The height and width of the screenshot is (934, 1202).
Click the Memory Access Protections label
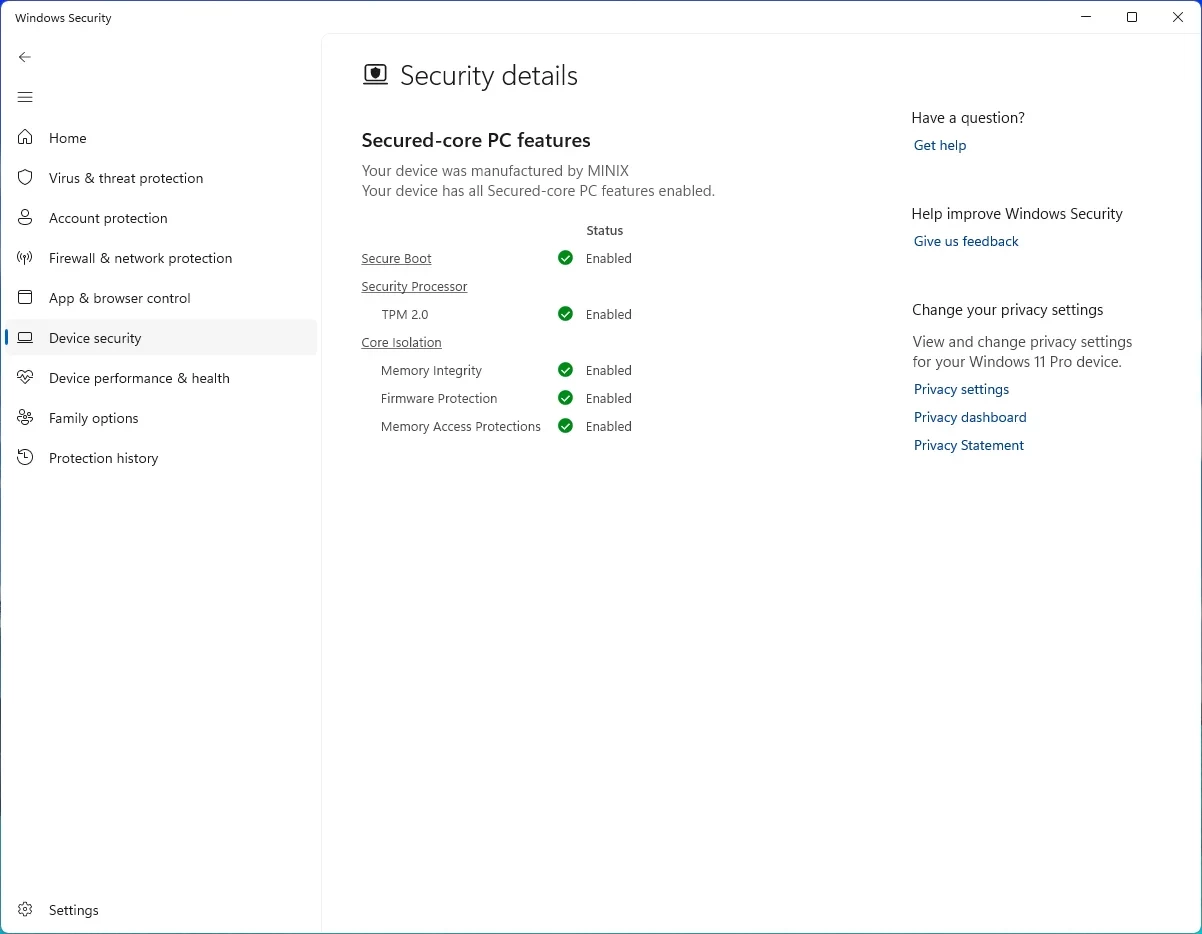pos(461,426)
